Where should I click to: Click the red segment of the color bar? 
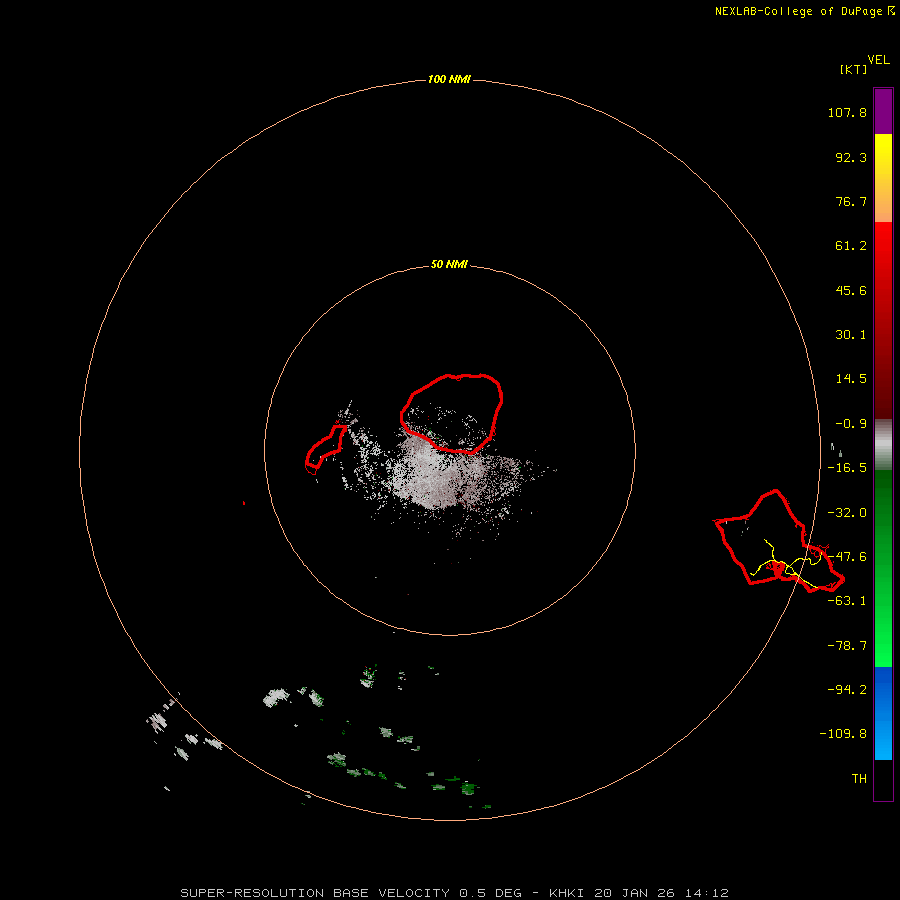point(883,320)
